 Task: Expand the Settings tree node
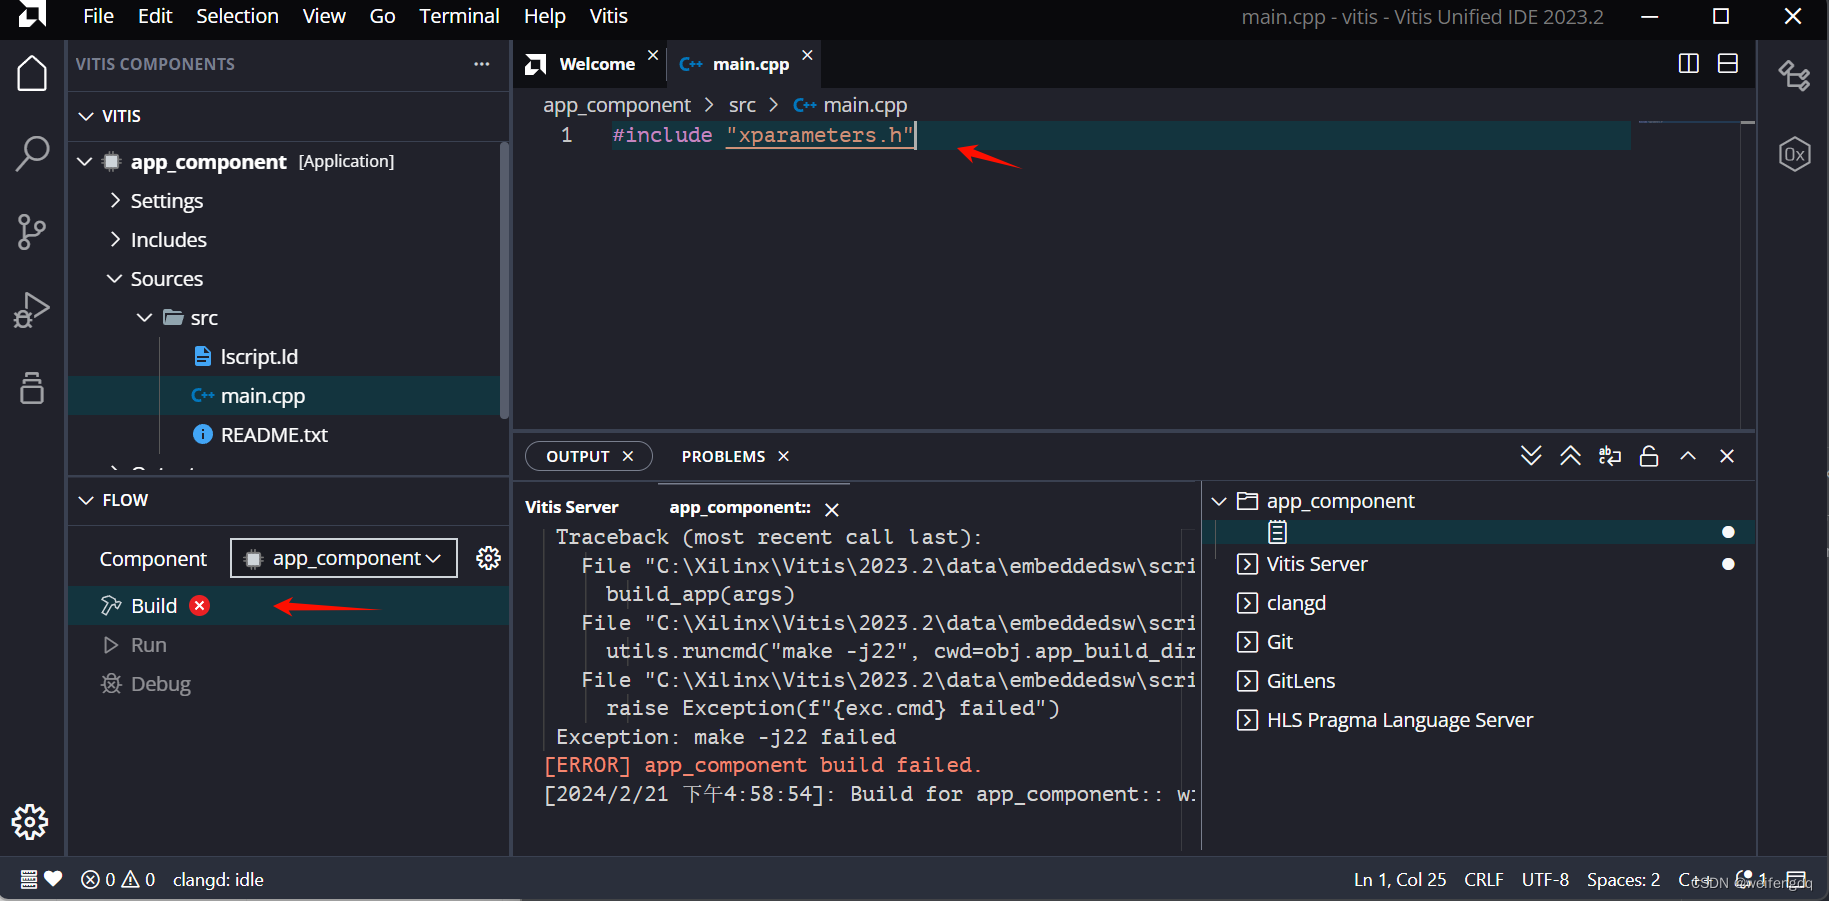(115, 200)
